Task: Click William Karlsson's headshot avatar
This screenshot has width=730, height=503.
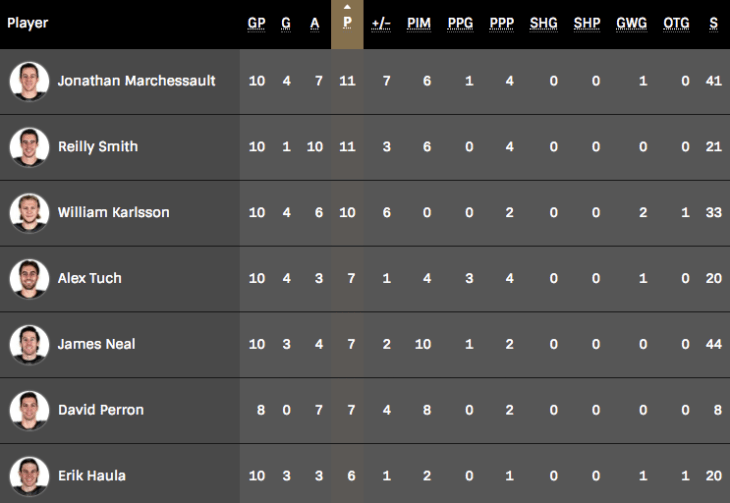Action: pyautogui.click(x=29, y=213)
